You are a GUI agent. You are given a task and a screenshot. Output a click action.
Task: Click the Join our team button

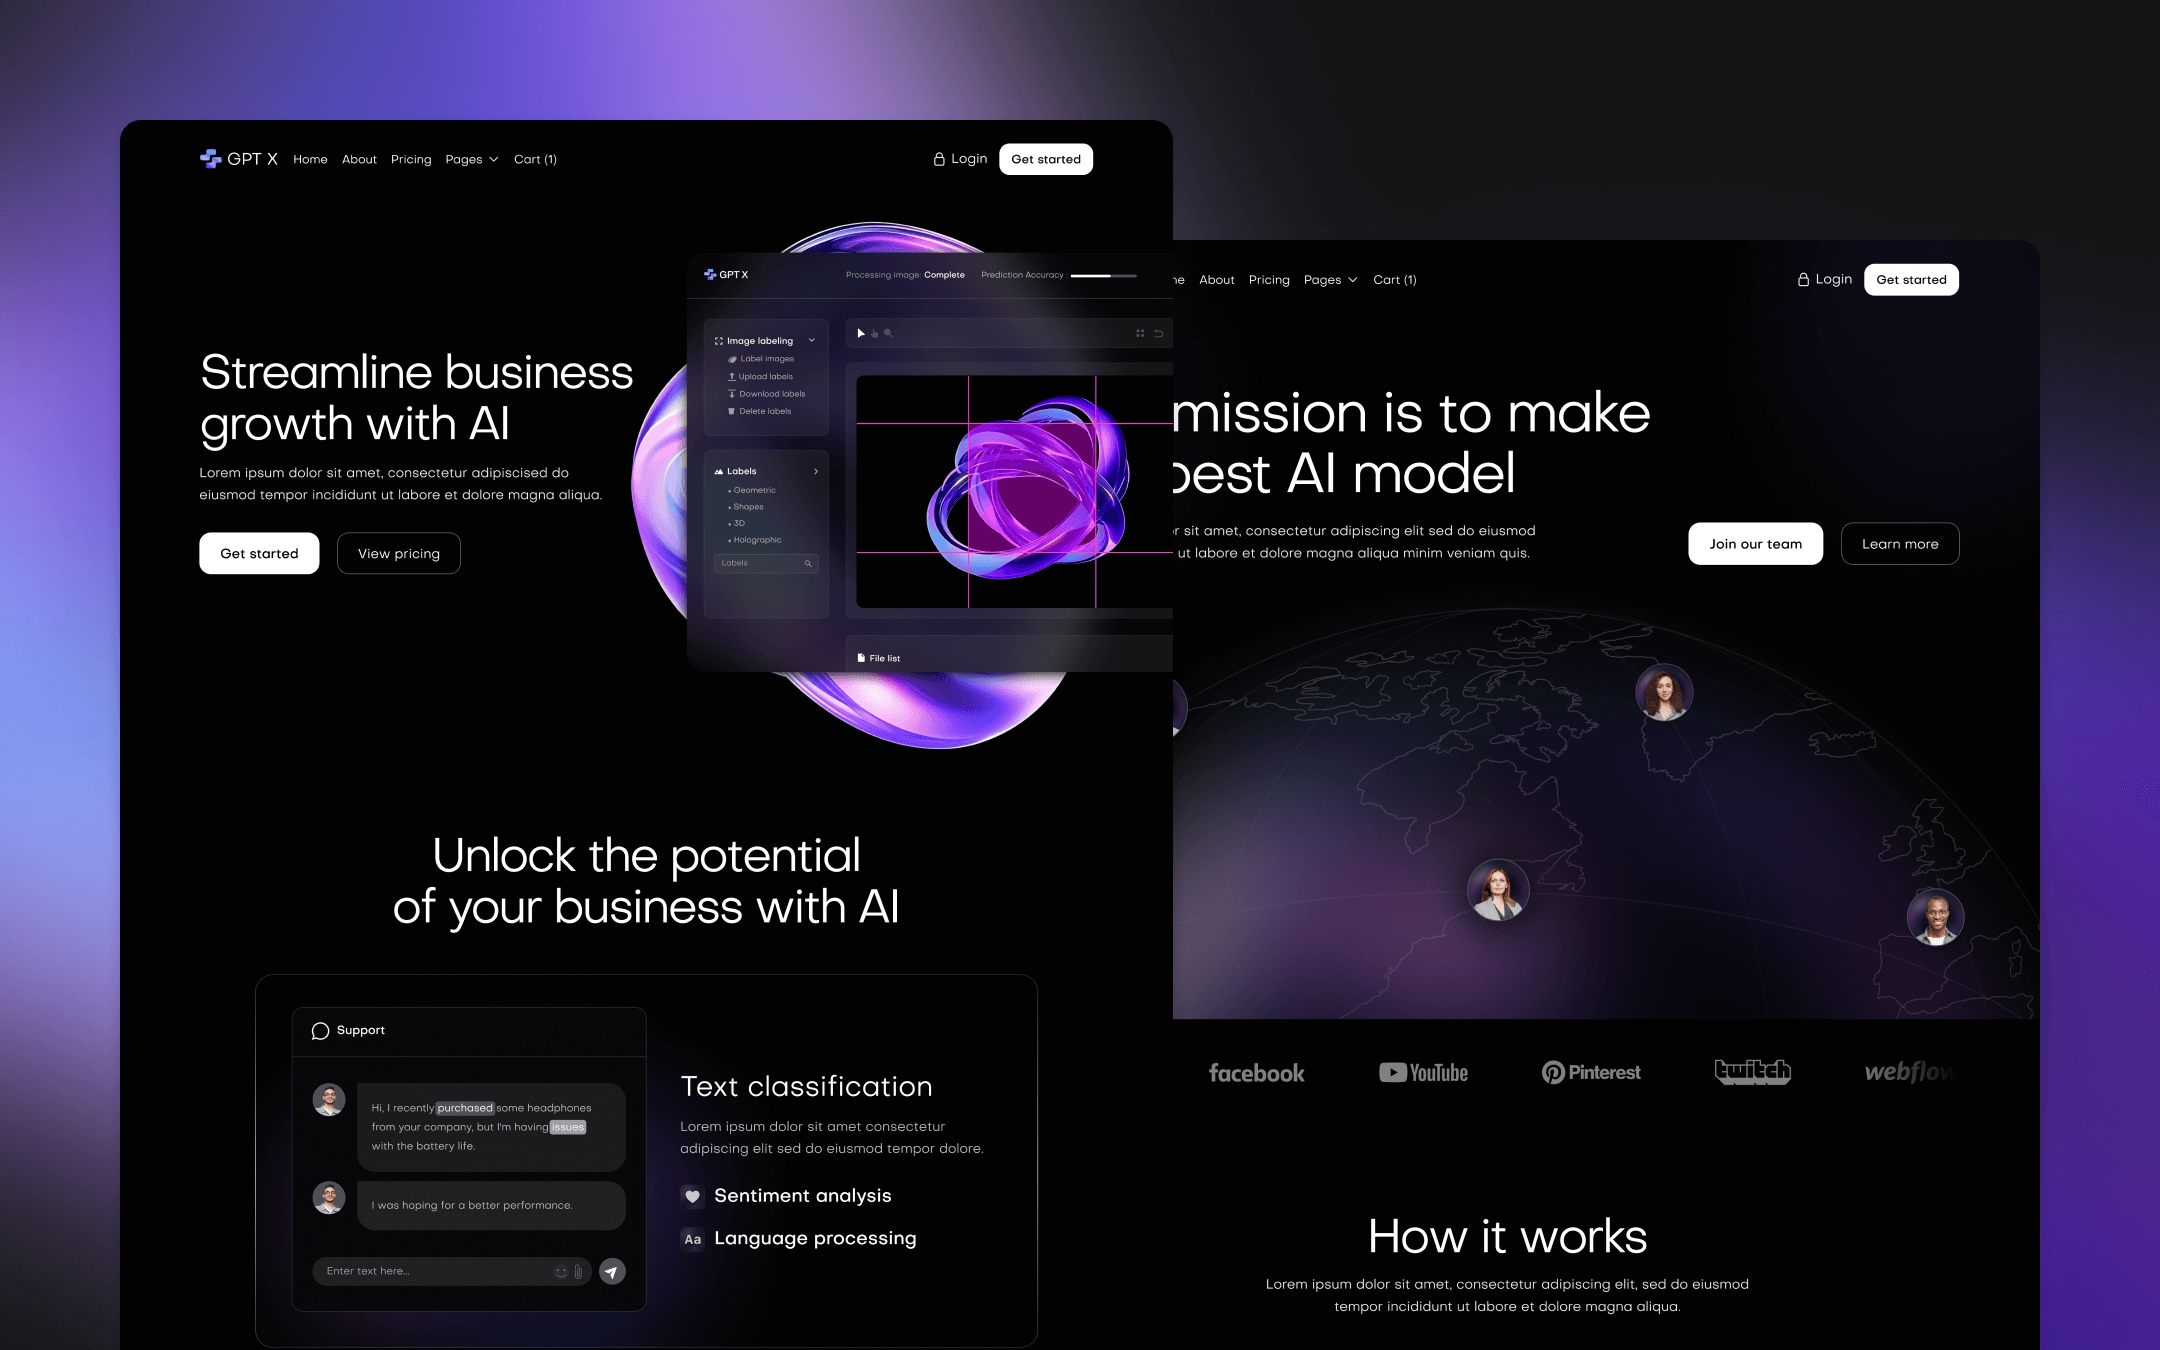1754,543
